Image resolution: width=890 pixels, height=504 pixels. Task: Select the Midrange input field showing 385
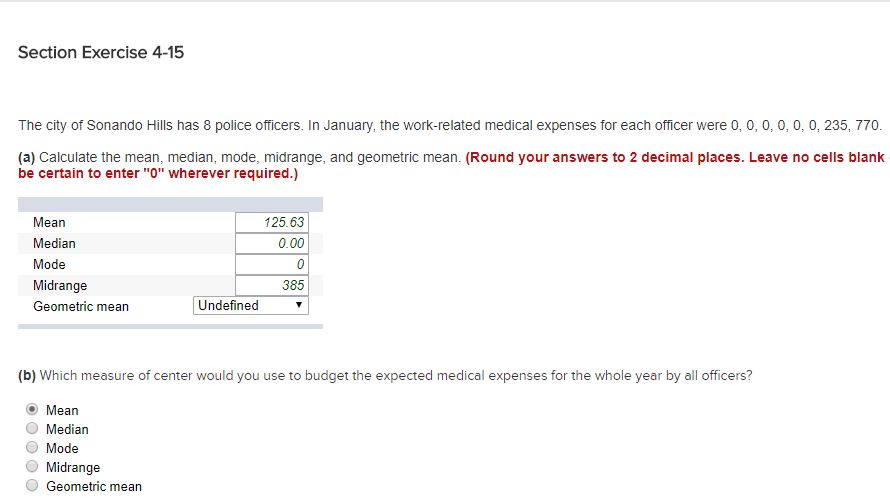coord(272,285)
